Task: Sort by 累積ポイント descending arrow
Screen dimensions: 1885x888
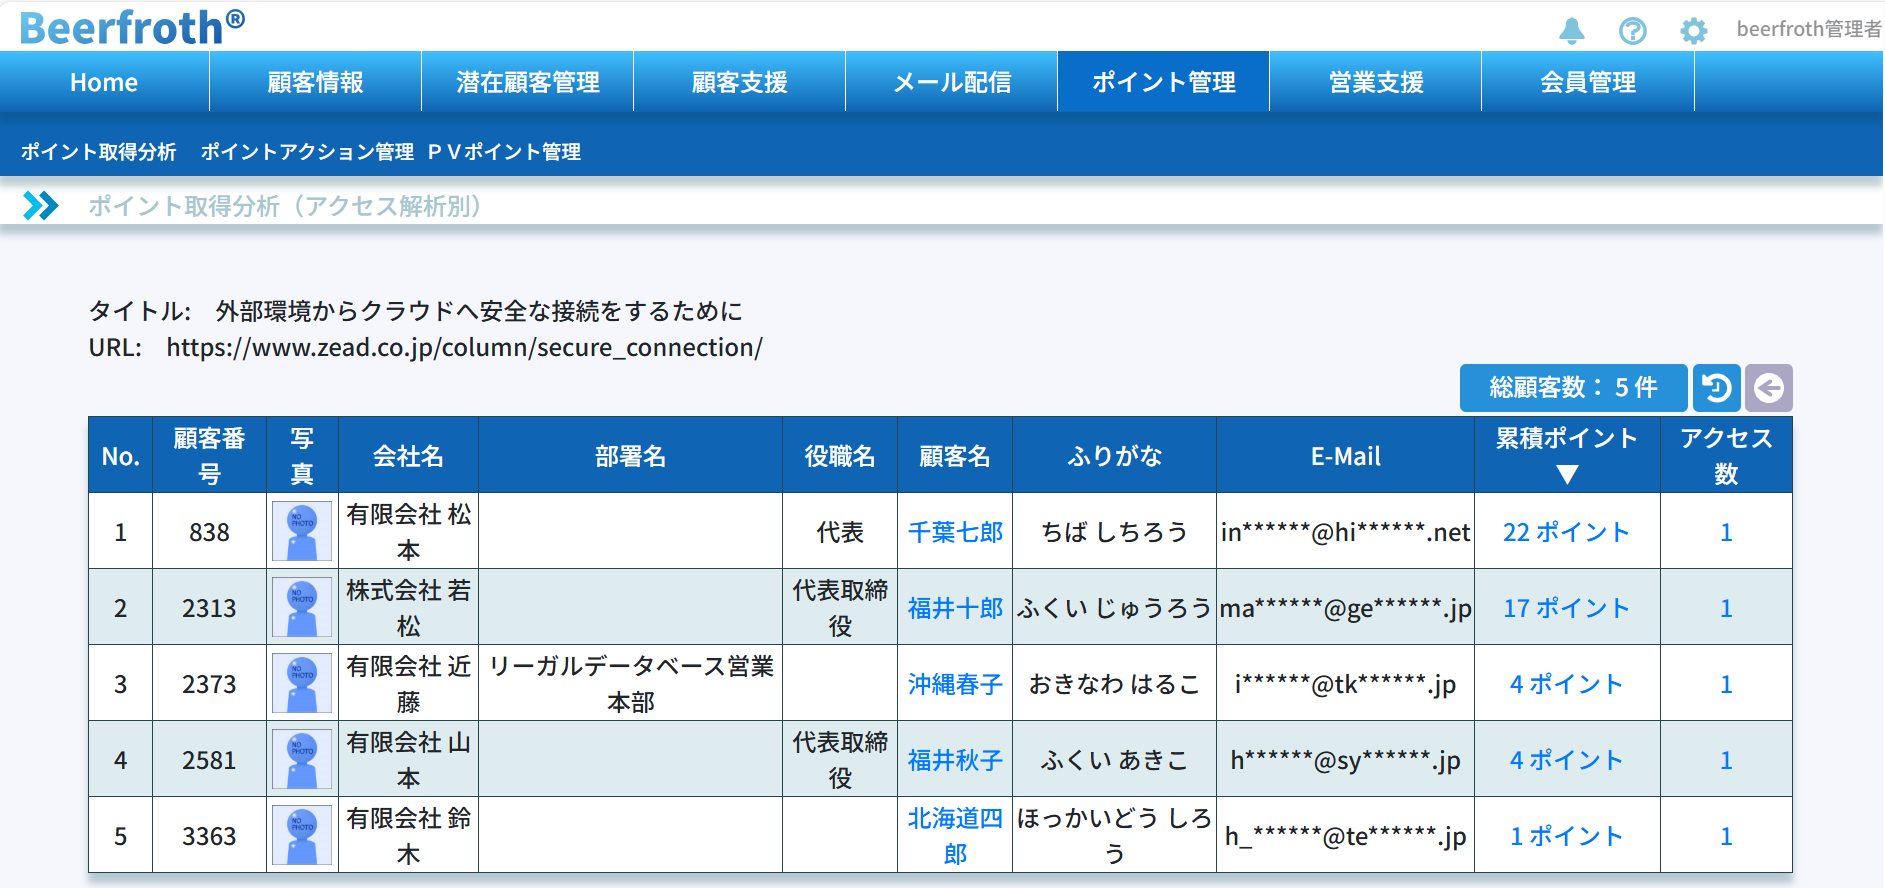Action: 1567,475
